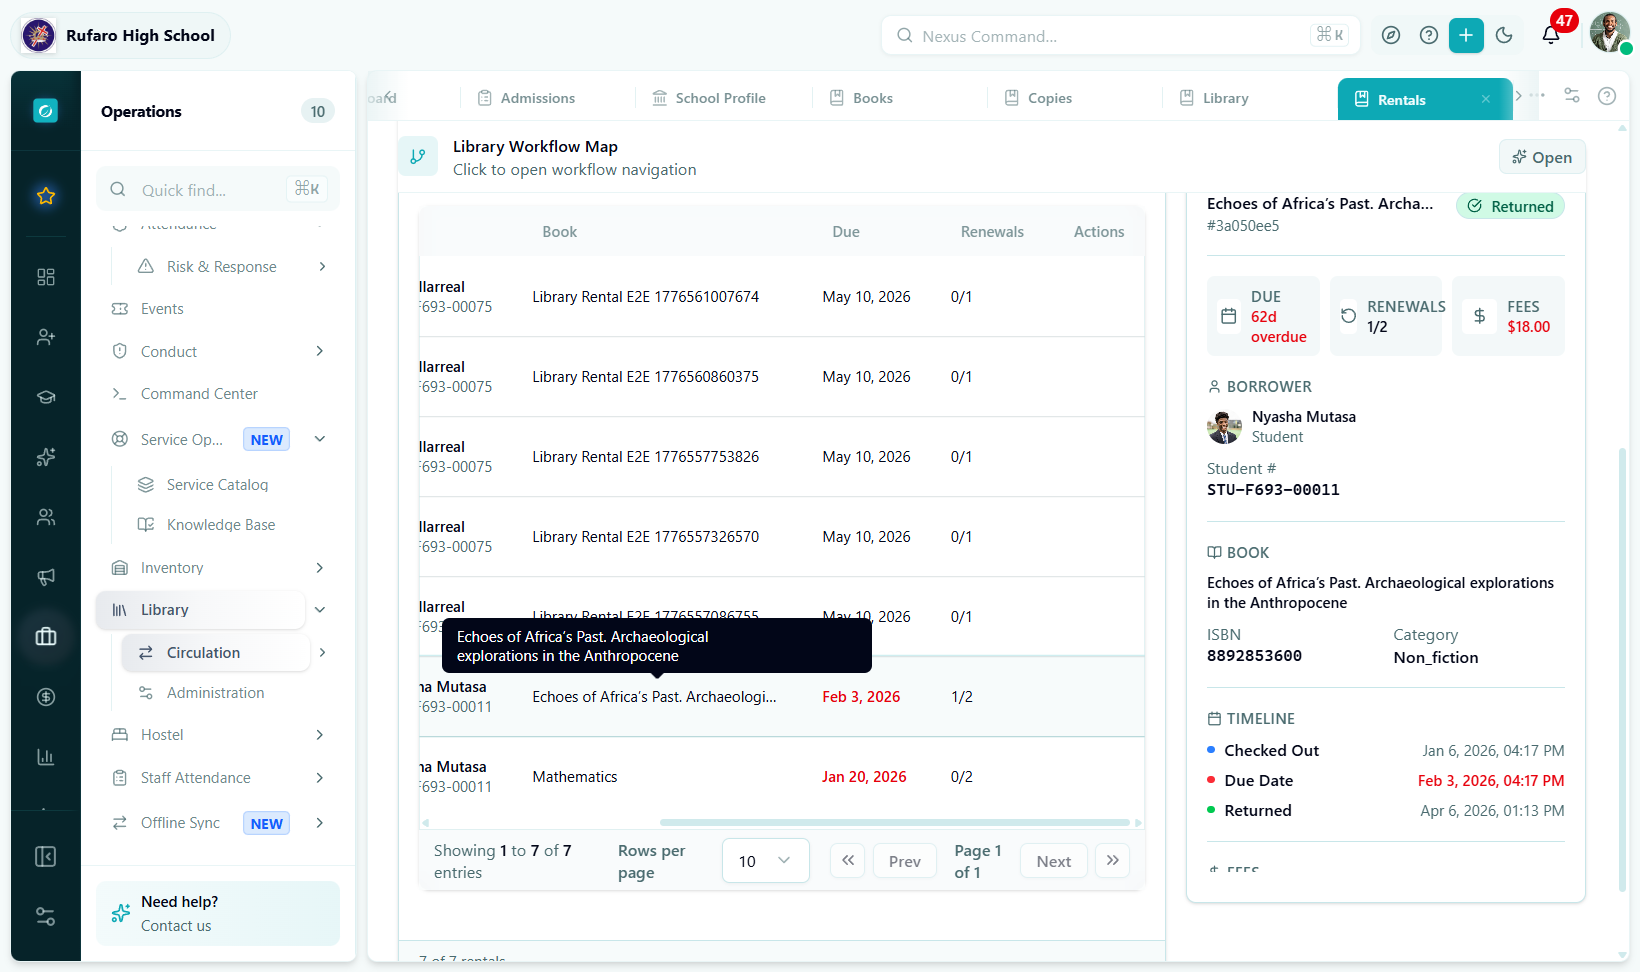Viewport: 1640px width, 973px height.
Task: Expand the Offline Sync chevron
Action: coord(320,823)
